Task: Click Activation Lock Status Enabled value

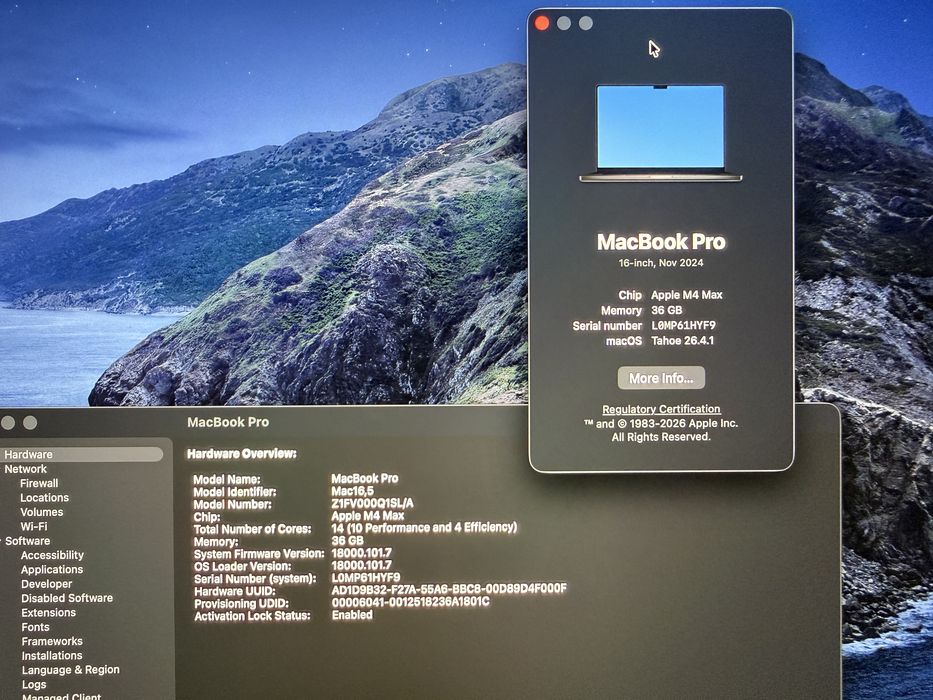Action: 352,615
